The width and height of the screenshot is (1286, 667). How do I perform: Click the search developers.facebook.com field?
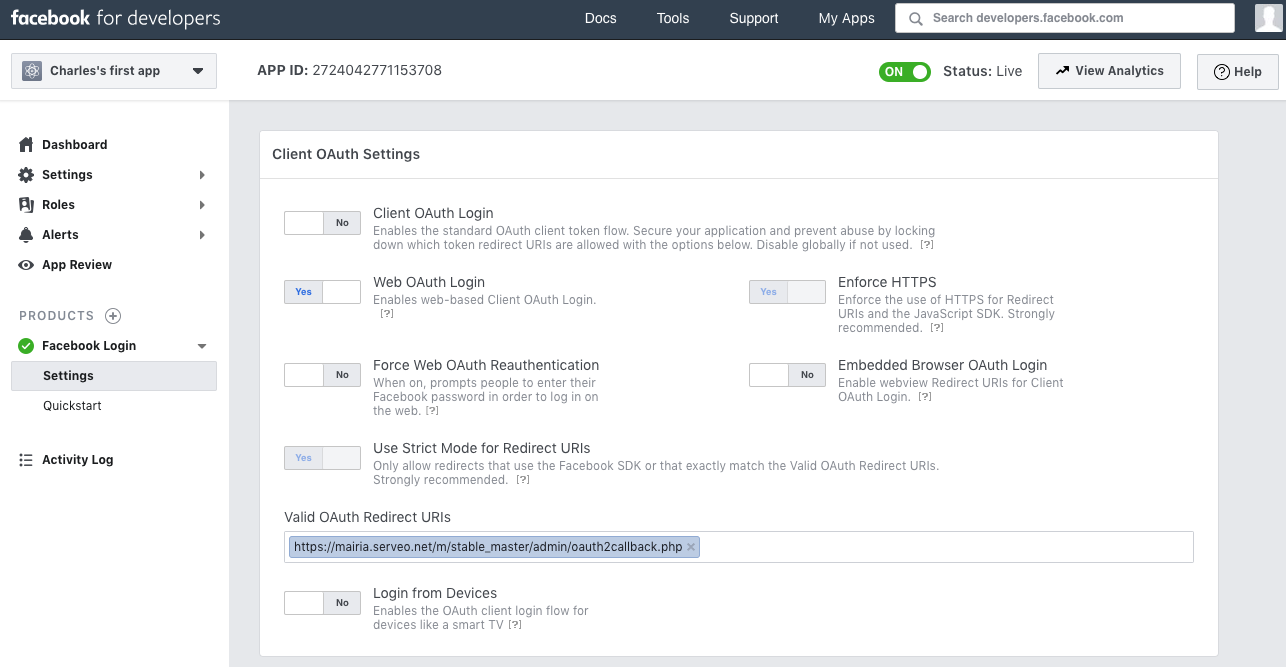click(x=1064, y=18)
